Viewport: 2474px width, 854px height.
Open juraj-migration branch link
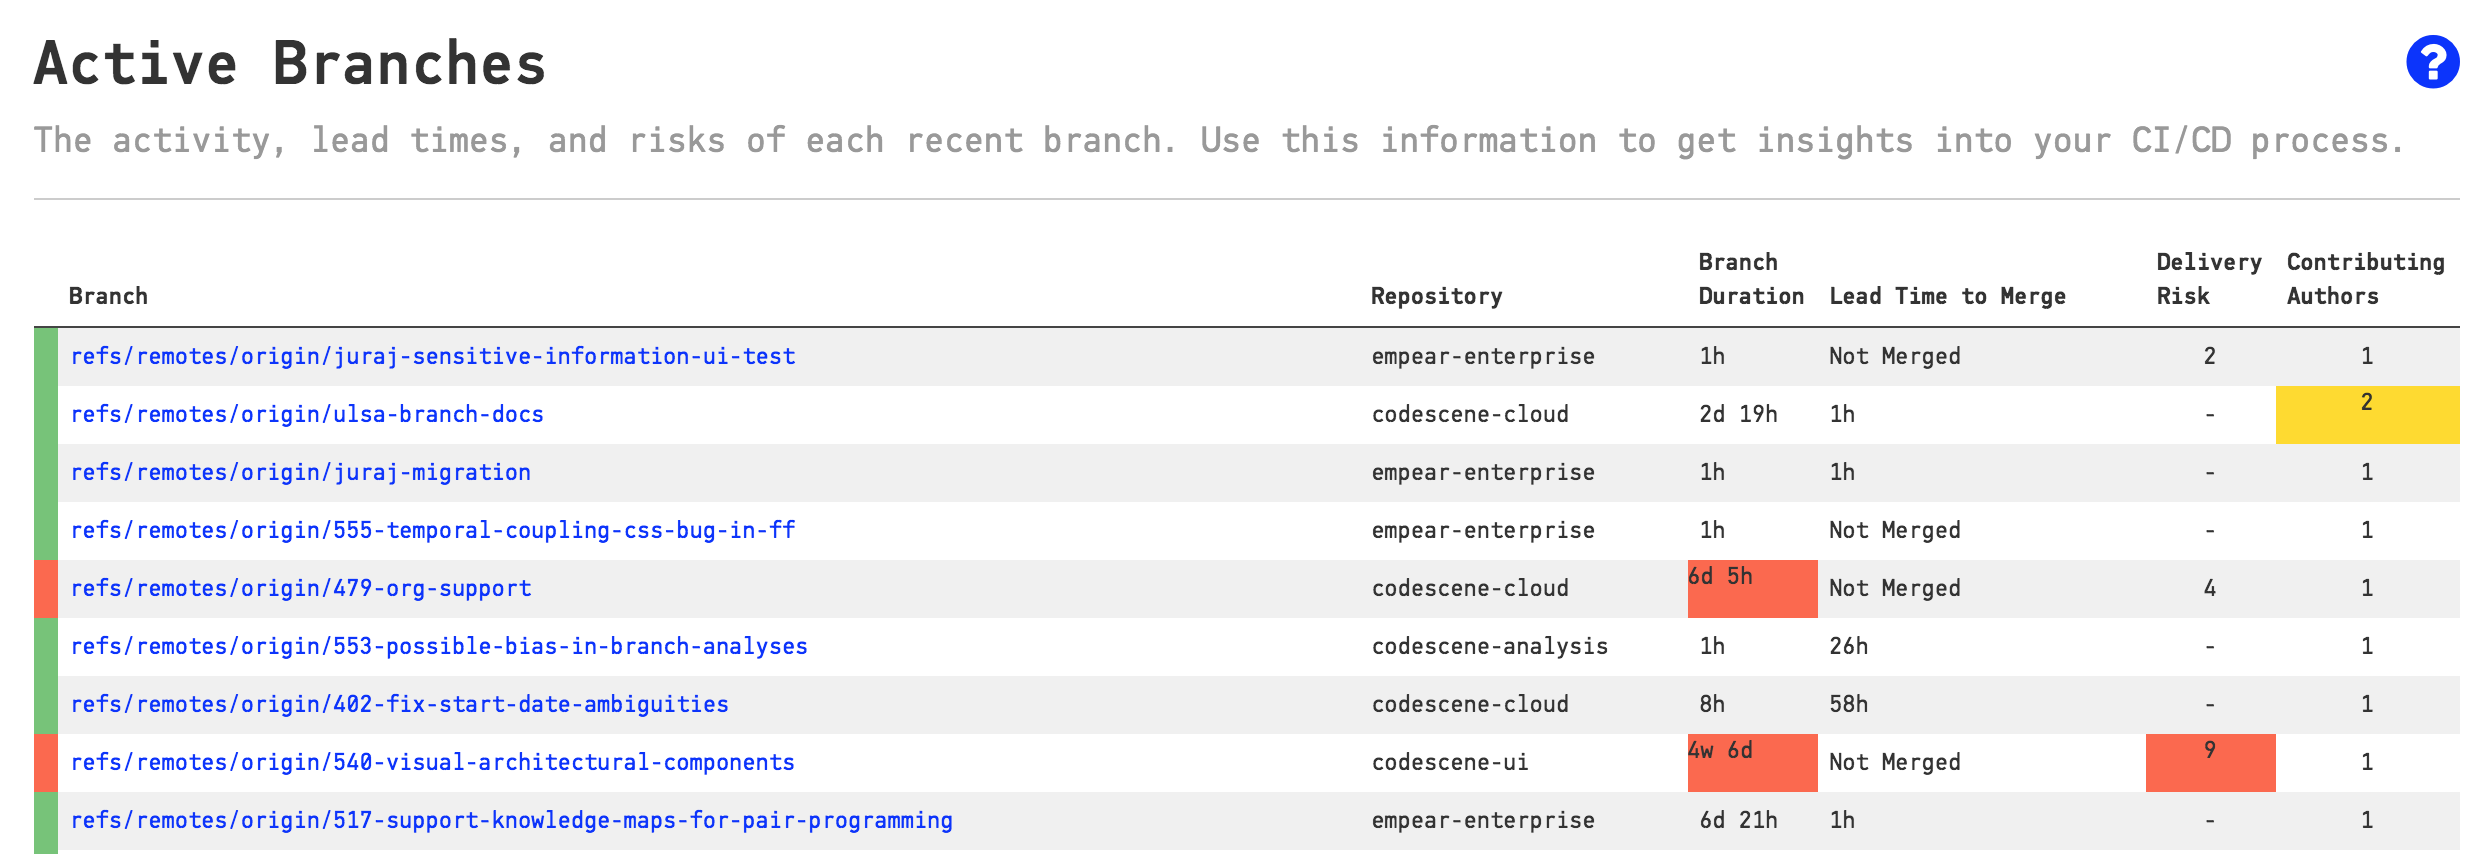[300, 472]
